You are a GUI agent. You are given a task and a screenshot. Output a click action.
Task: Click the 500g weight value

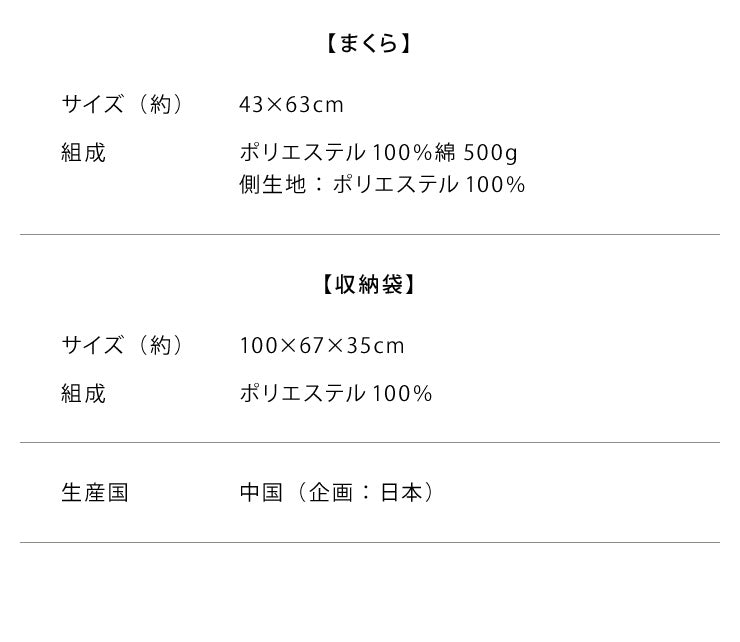(490, 153)
